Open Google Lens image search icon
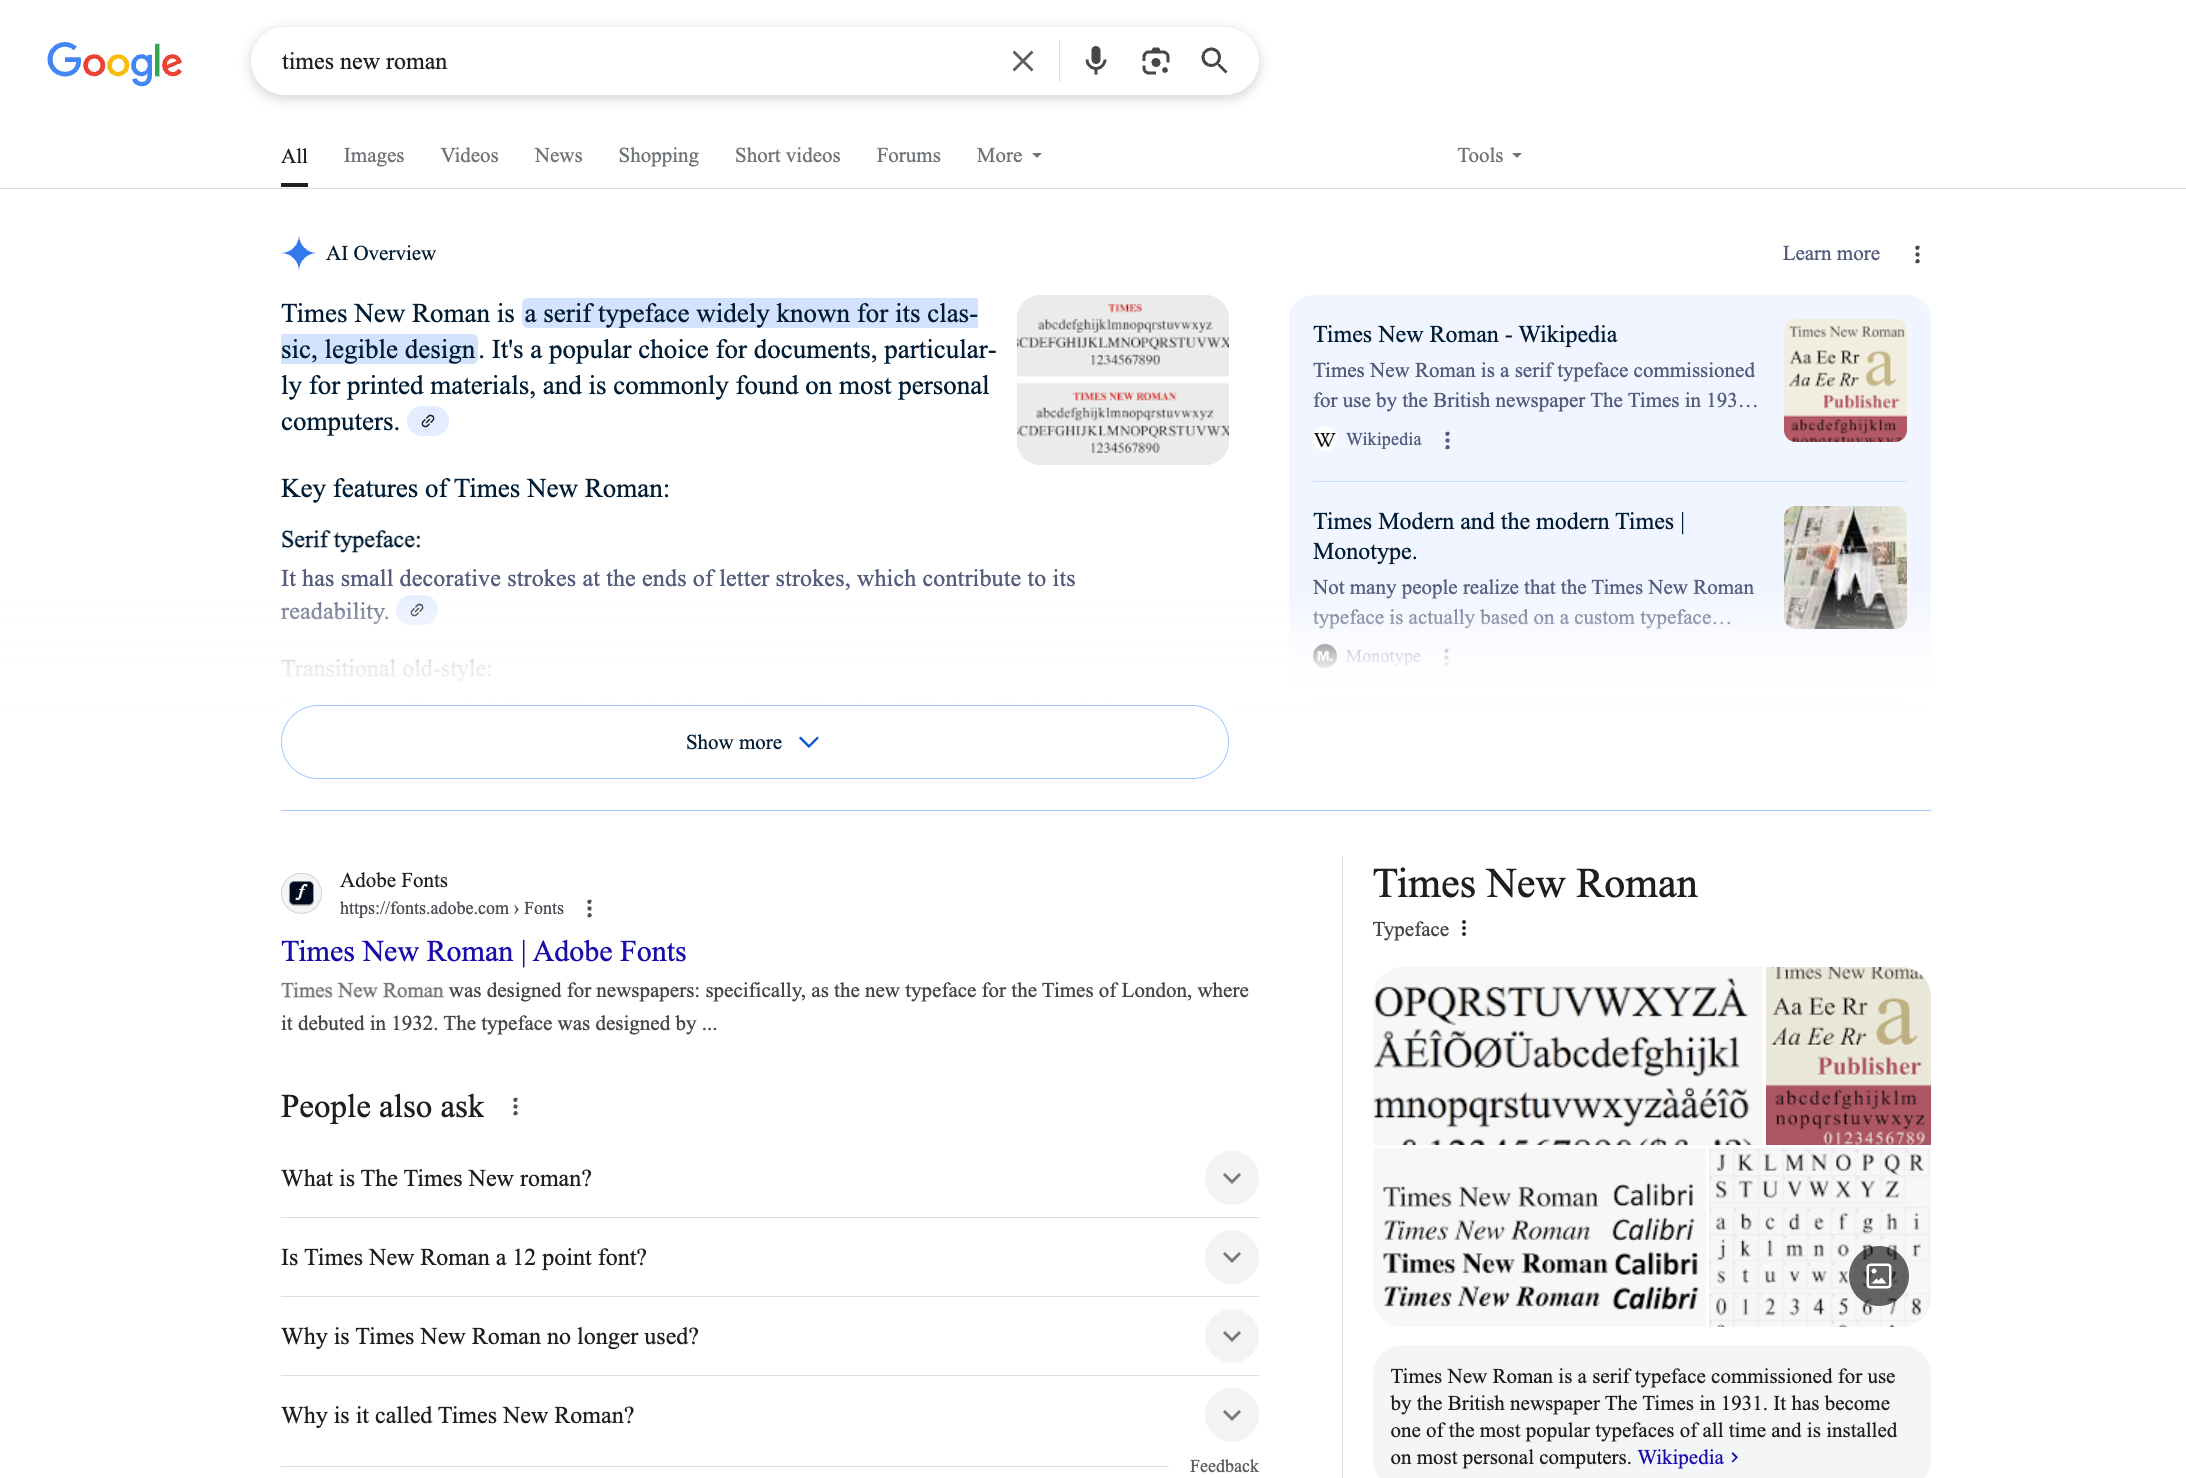Viewport: 2186px width, 1478px height. click(x=1155, y=61)
